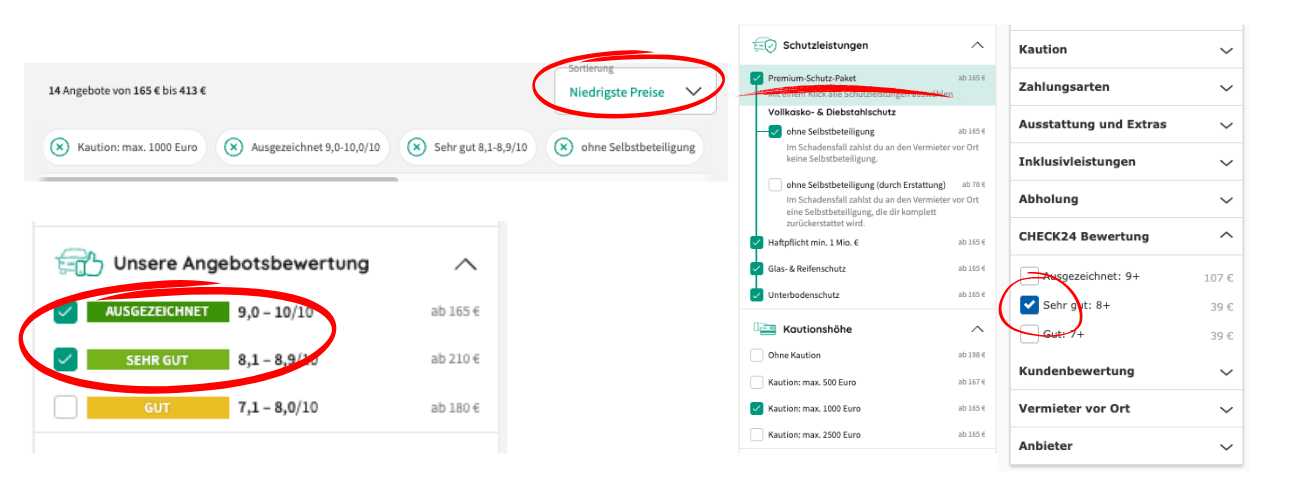The width and height of the screenshot is (1300, 500).
Task: Remove the ohne Selbstbeteiligung filter chip
Action: coord(563,148)
